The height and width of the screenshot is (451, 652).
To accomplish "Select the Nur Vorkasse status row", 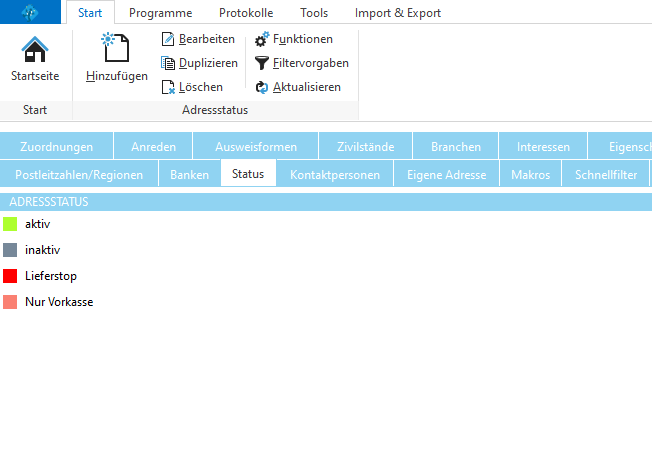I will (x=326, y=302).
